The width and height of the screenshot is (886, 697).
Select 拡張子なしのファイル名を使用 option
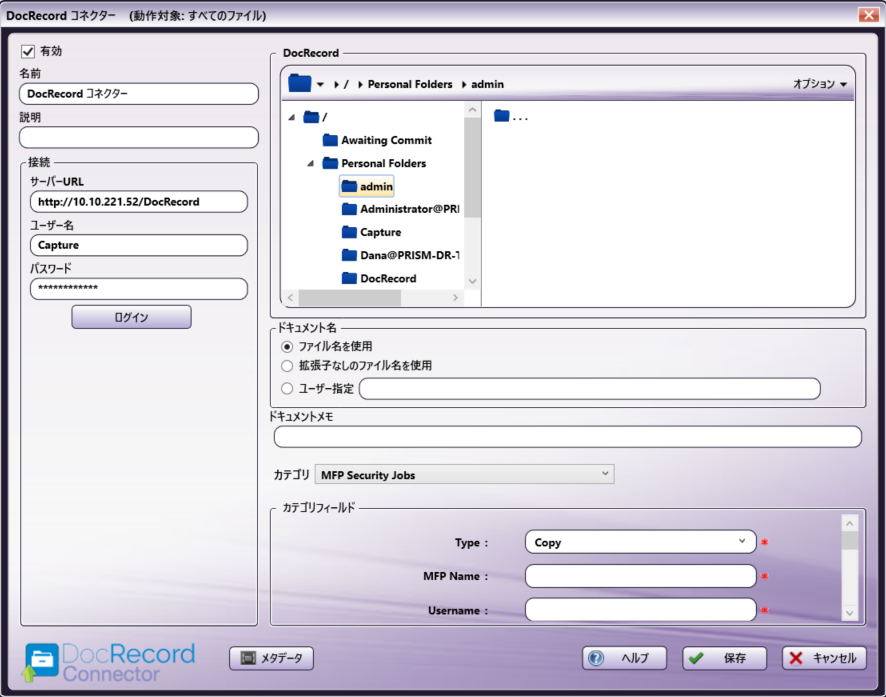pyautogui.click(x=287, y=366)
